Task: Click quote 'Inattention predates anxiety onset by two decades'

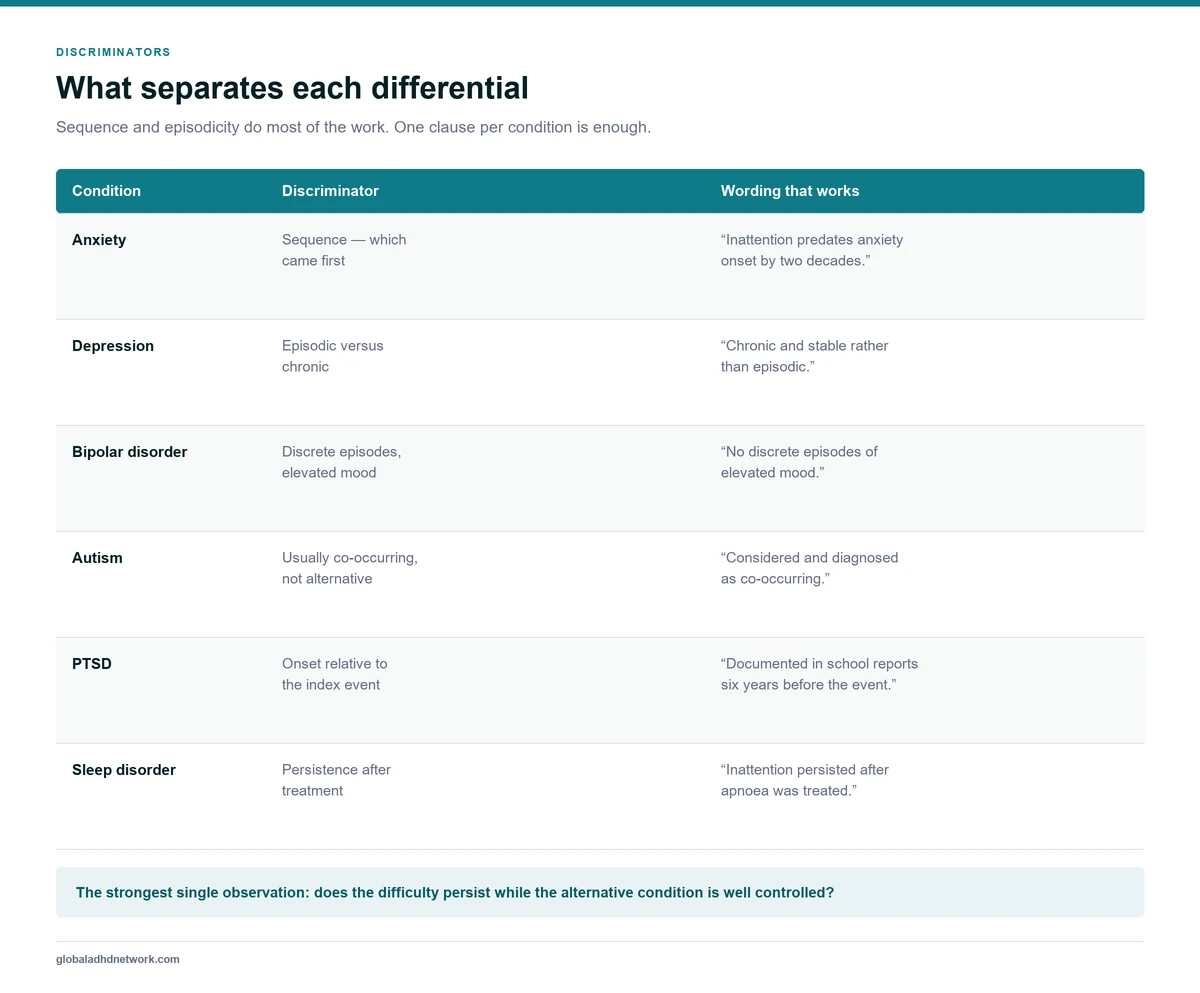Action: pos(812,250)
